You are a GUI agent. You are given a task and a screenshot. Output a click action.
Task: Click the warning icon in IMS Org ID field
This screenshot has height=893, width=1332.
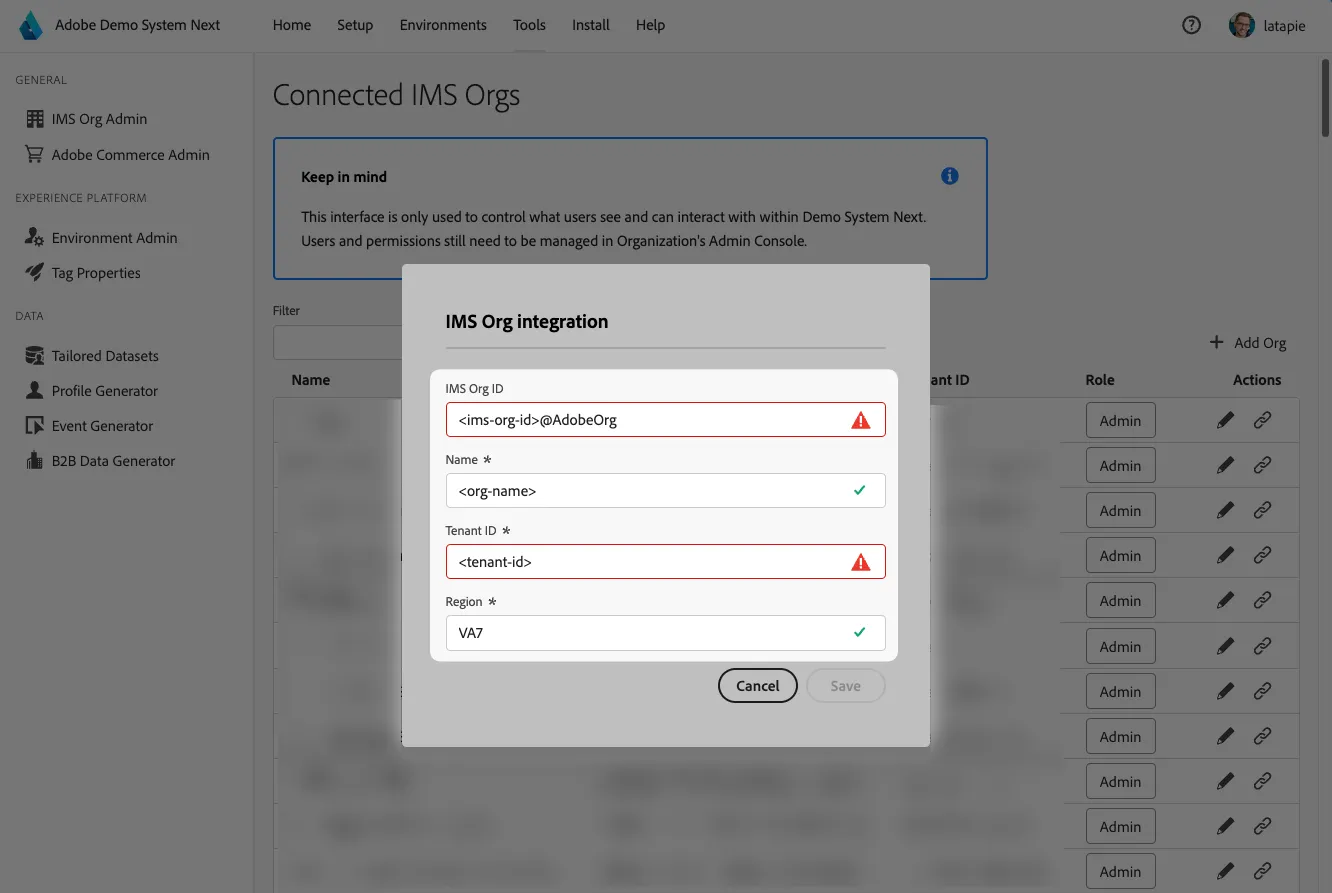(860, 421)
